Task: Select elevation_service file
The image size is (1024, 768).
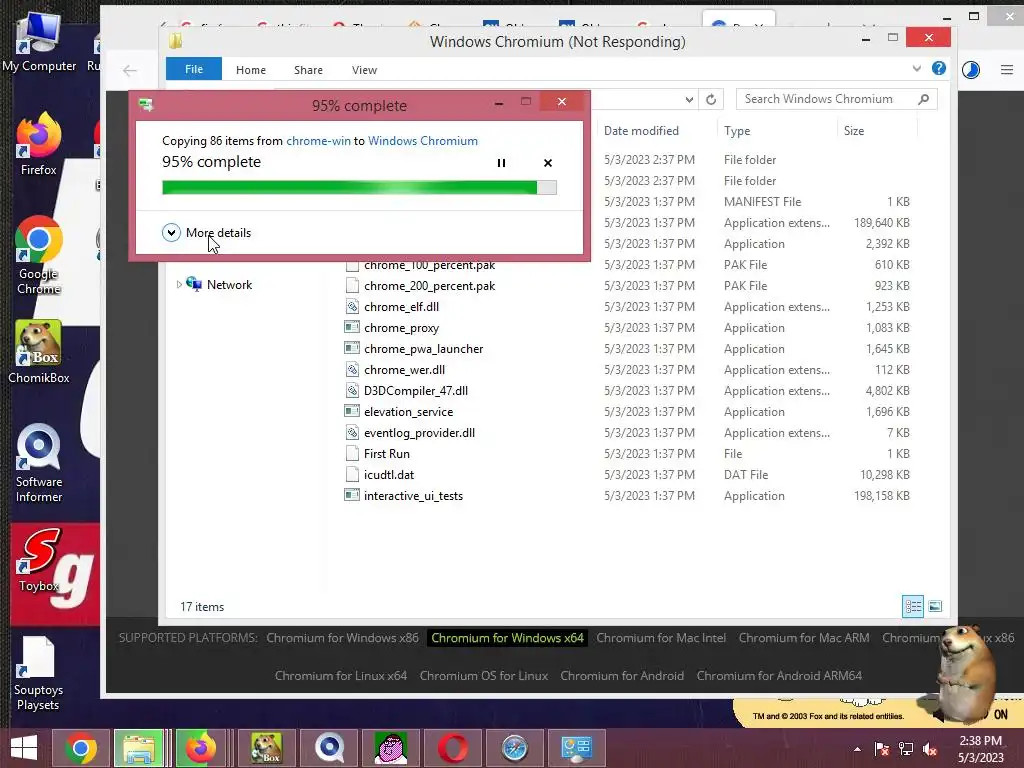Action: coord(408,411)
